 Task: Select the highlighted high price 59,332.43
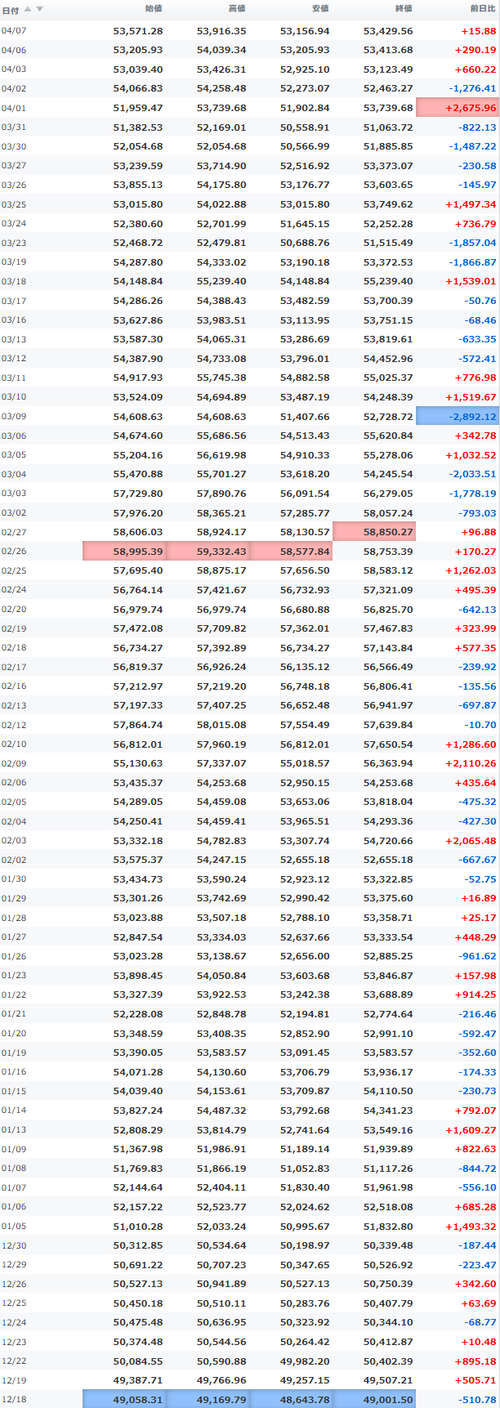point(209,551)
